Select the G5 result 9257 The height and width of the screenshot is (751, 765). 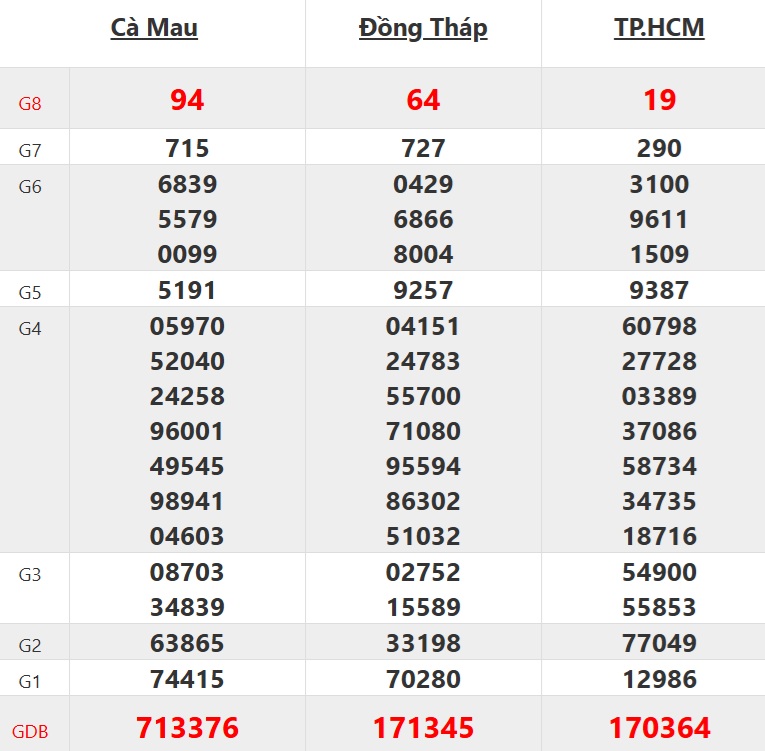[423, 291]
